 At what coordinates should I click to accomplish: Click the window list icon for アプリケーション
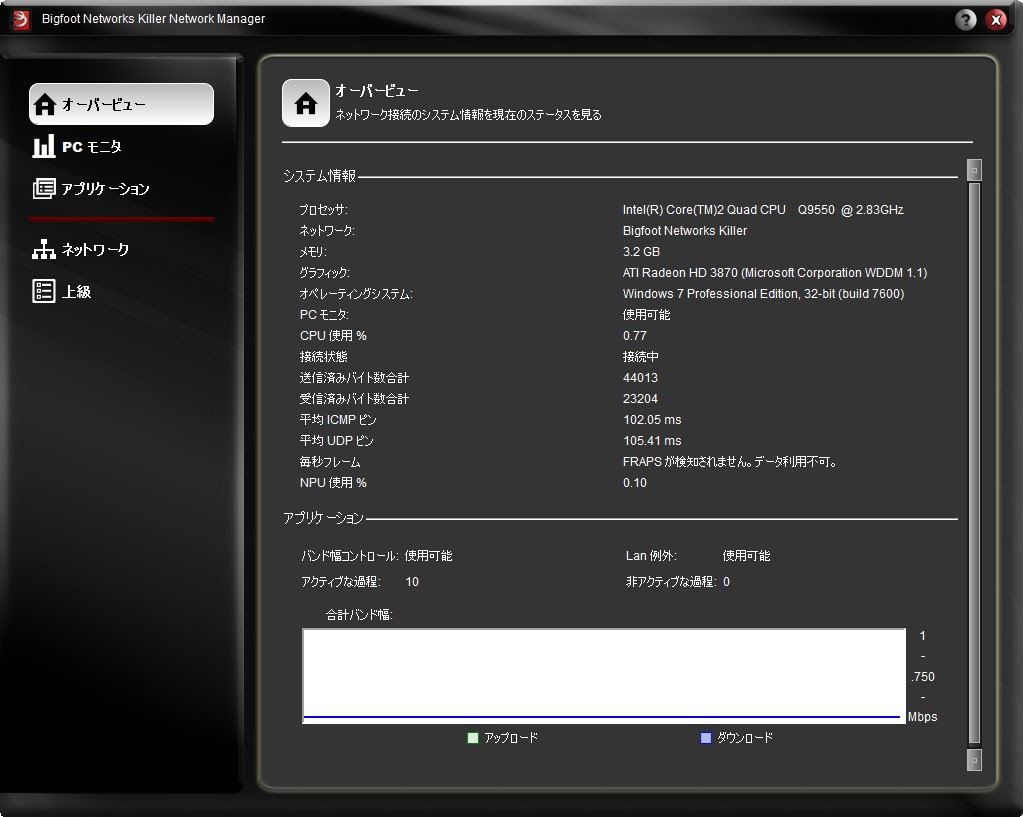click(x=44, y=189)
